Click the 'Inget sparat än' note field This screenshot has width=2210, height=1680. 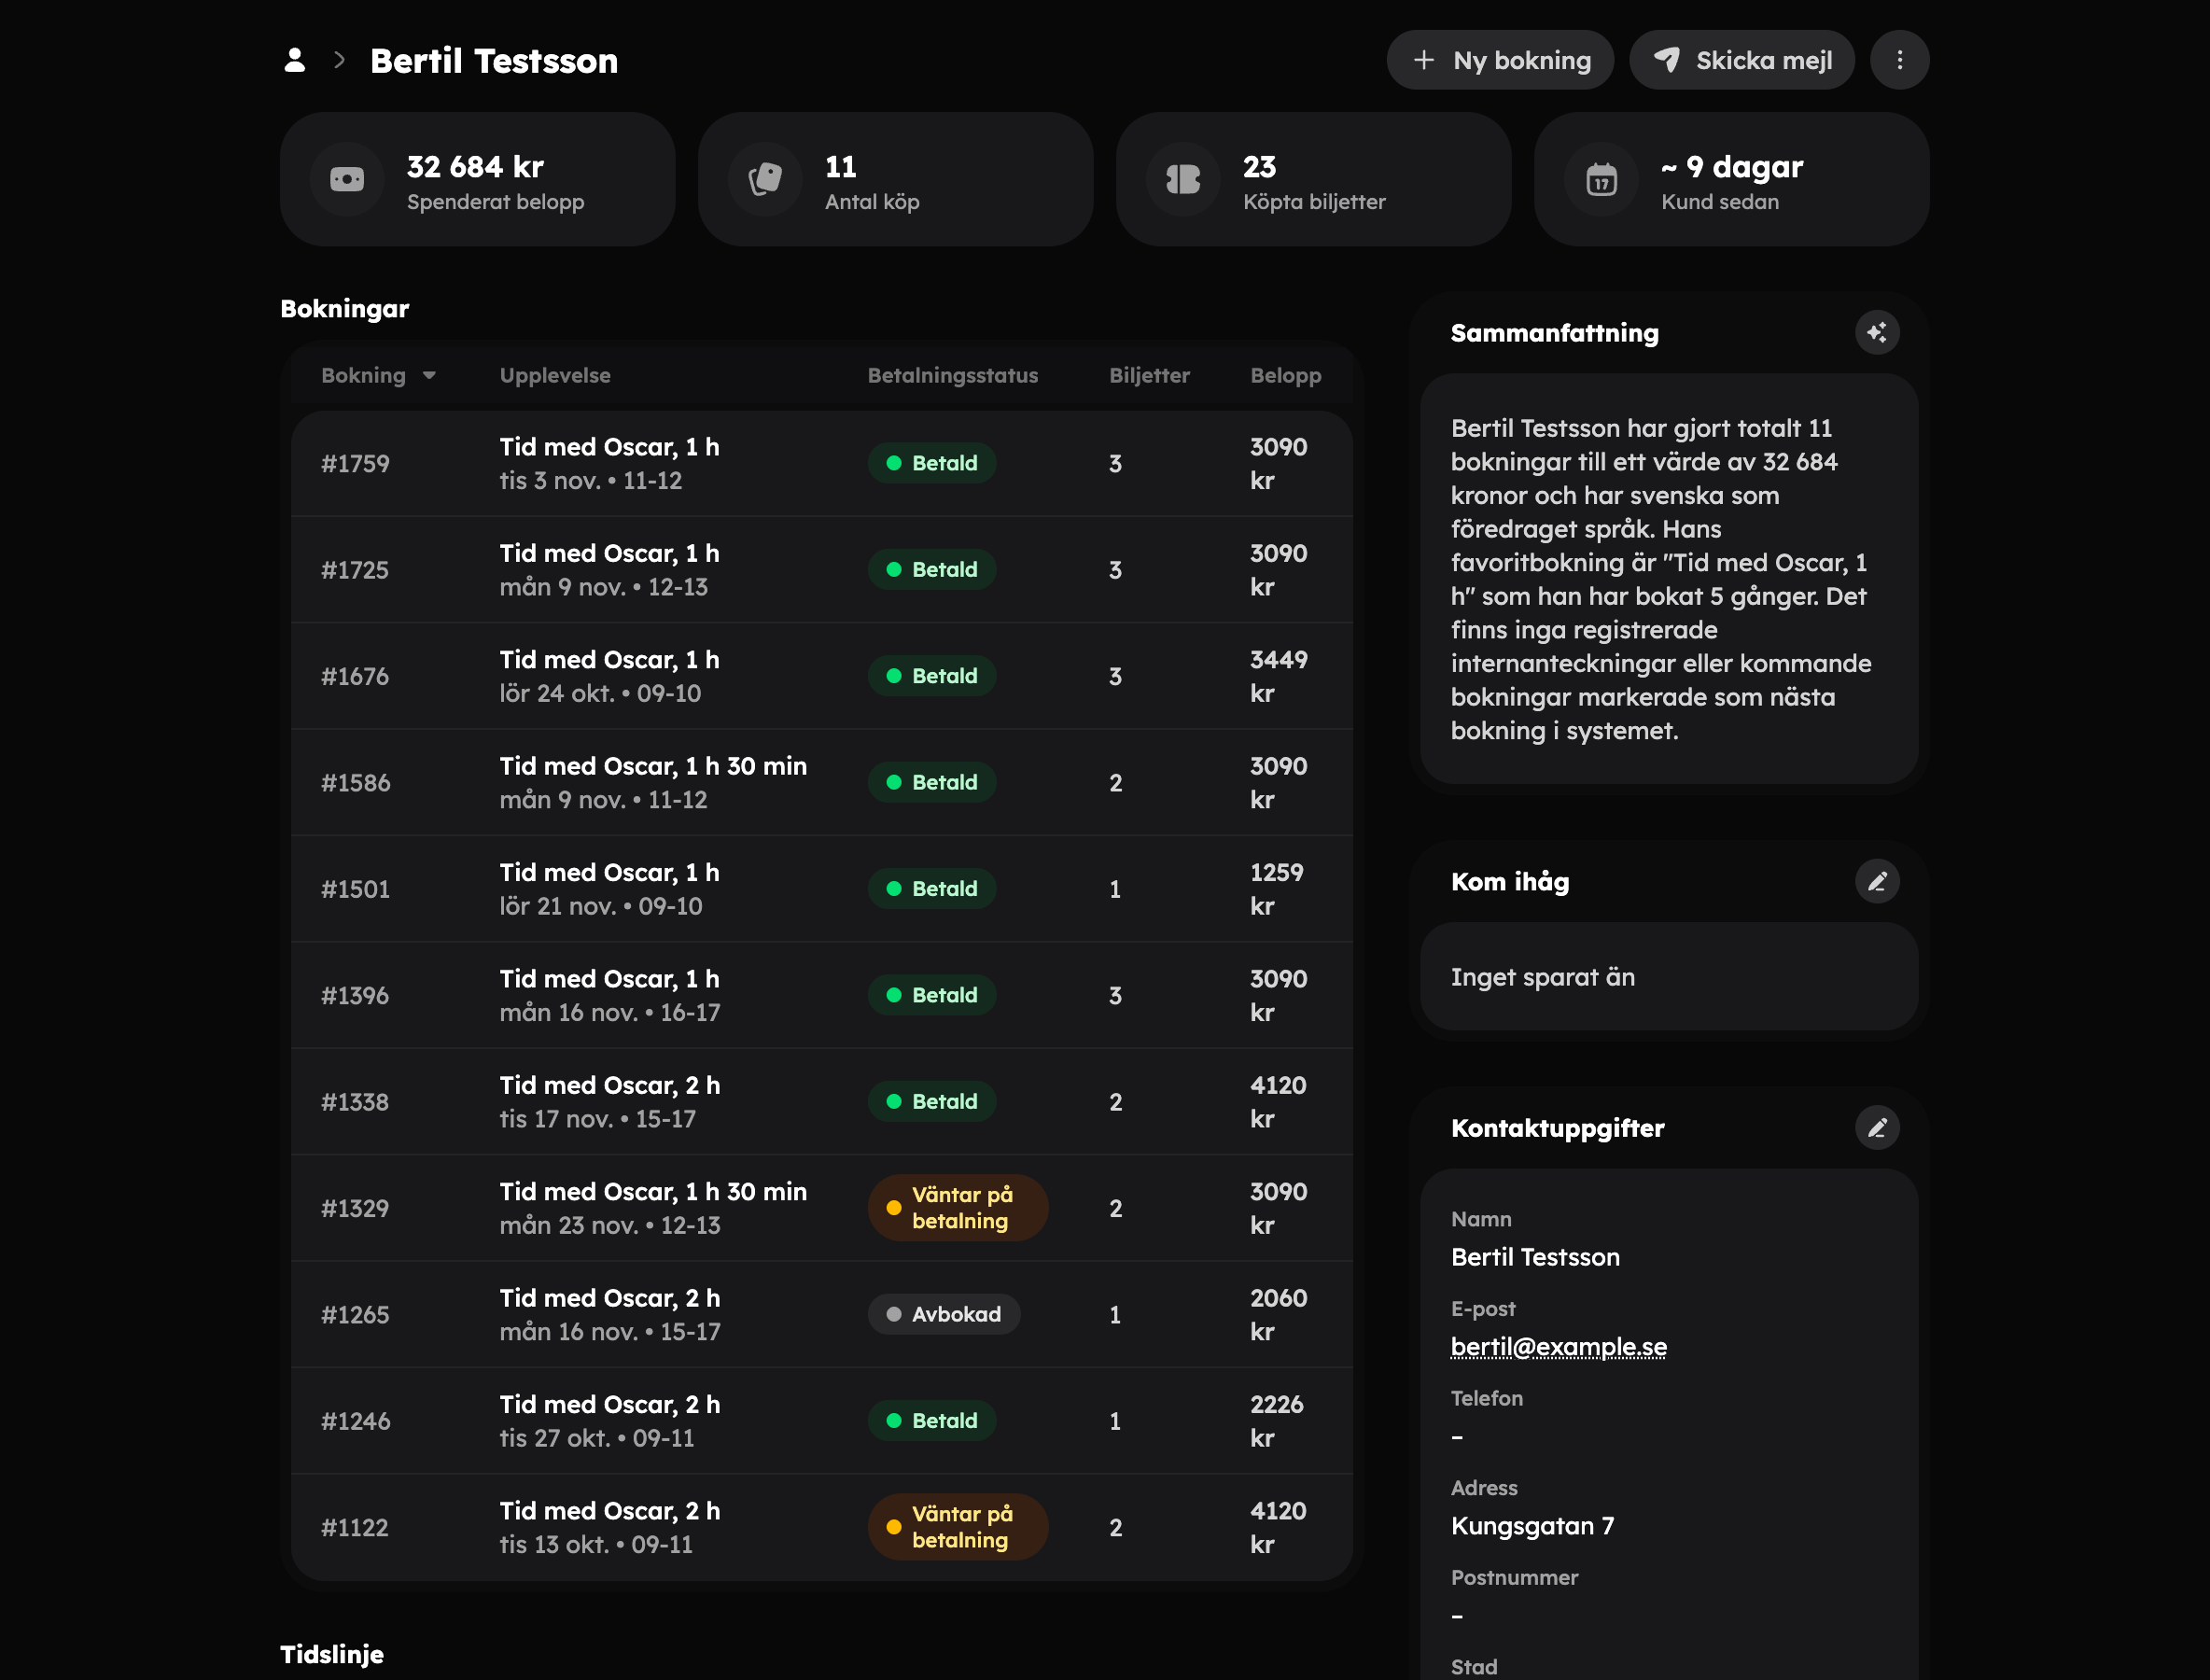point(1669,977)
